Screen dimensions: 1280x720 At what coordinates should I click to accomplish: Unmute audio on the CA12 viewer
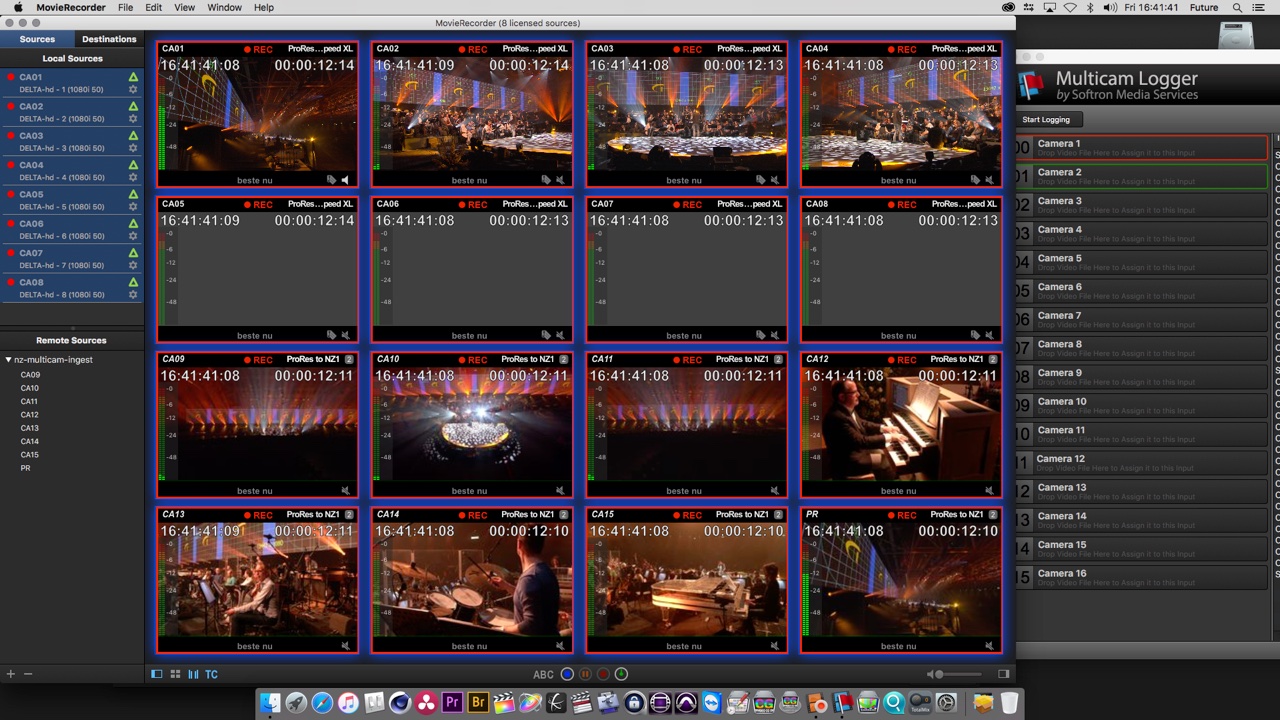tap(989, 491)
